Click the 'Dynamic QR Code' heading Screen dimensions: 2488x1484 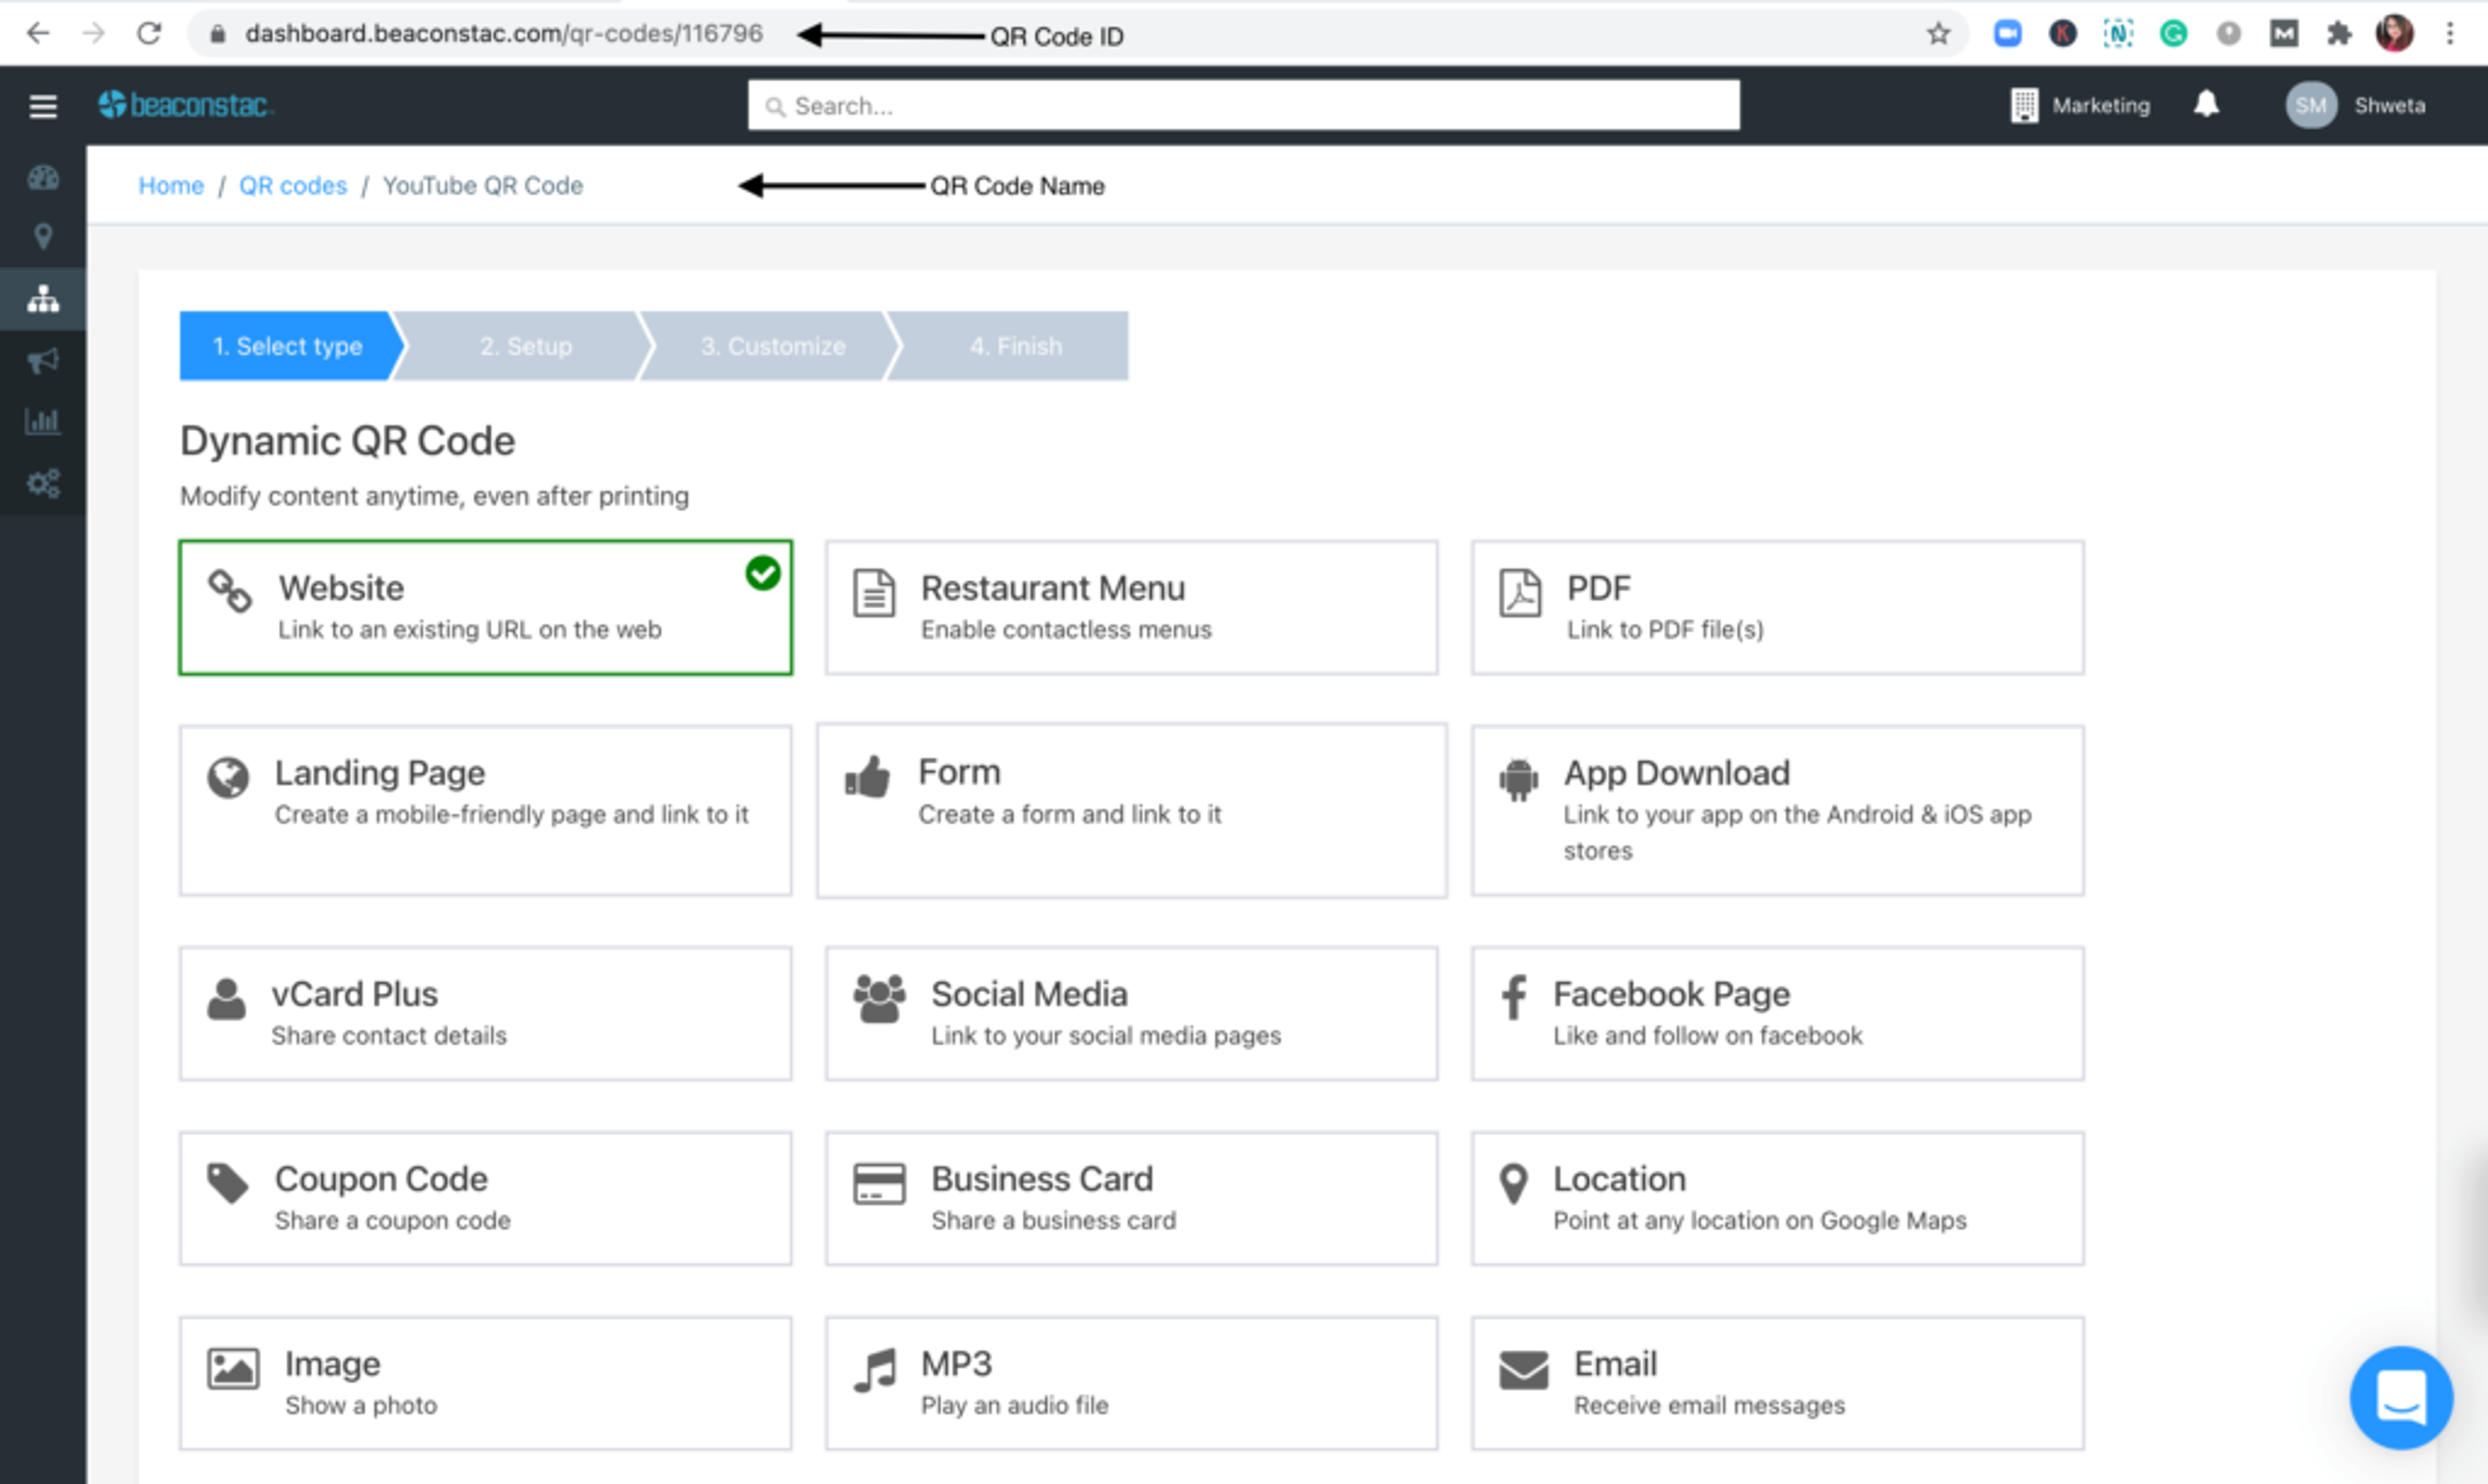coord(347,441)
